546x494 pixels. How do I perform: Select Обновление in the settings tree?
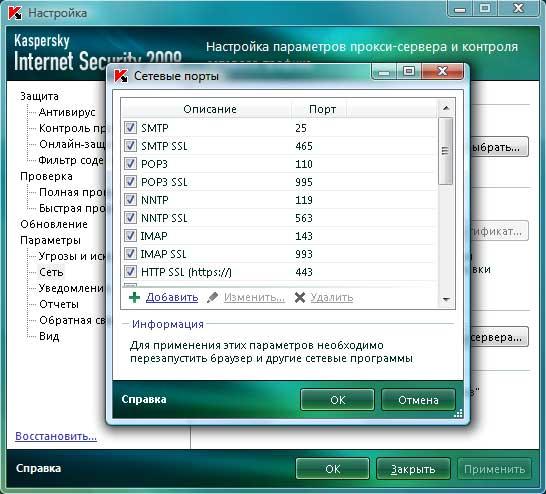pyautogui.click(x=54, y=224)
